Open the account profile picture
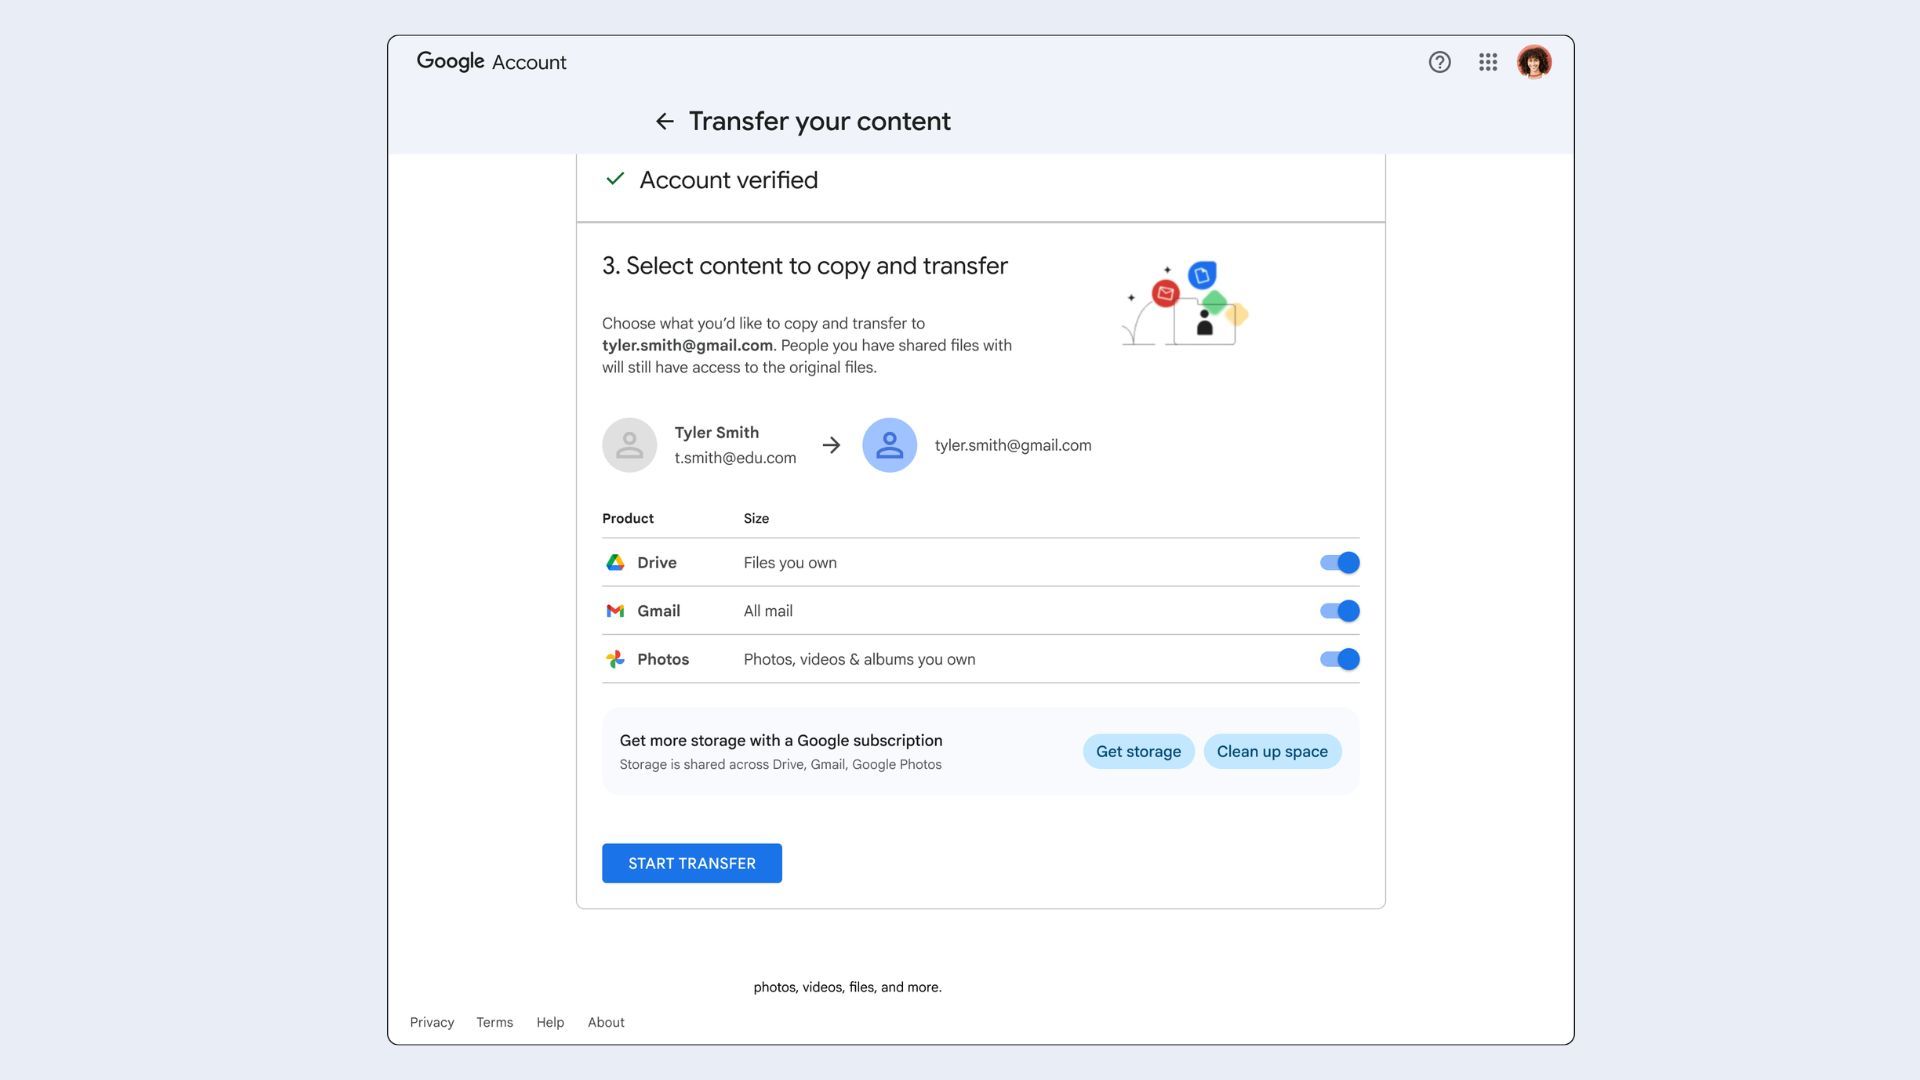 (x=1533, y=62)
